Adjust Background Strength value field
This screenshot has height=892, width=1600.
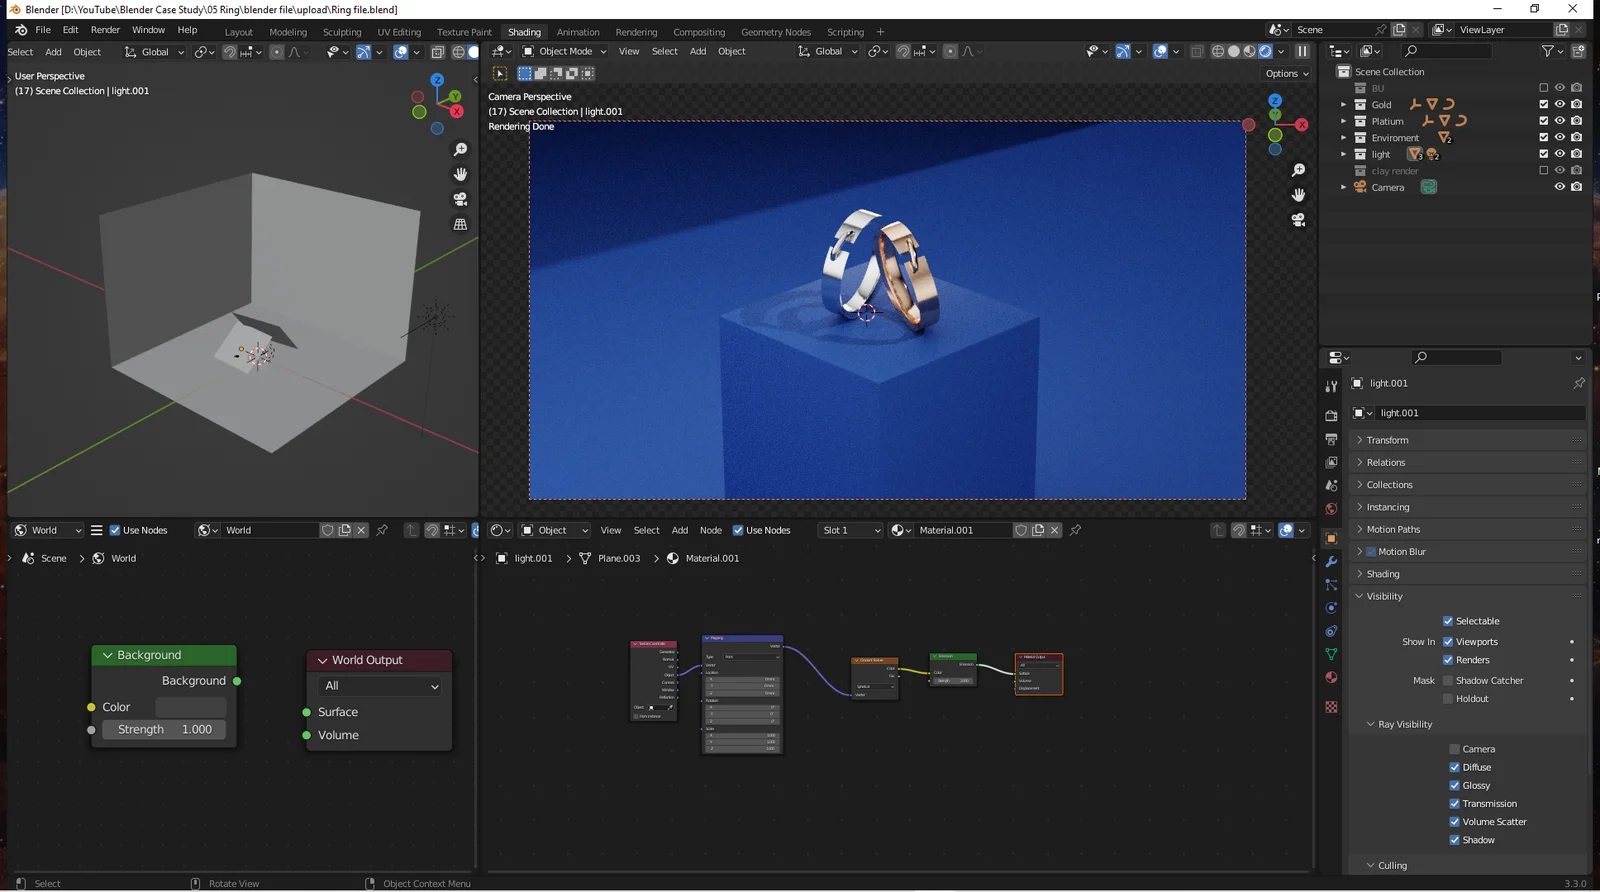[164, 730]
